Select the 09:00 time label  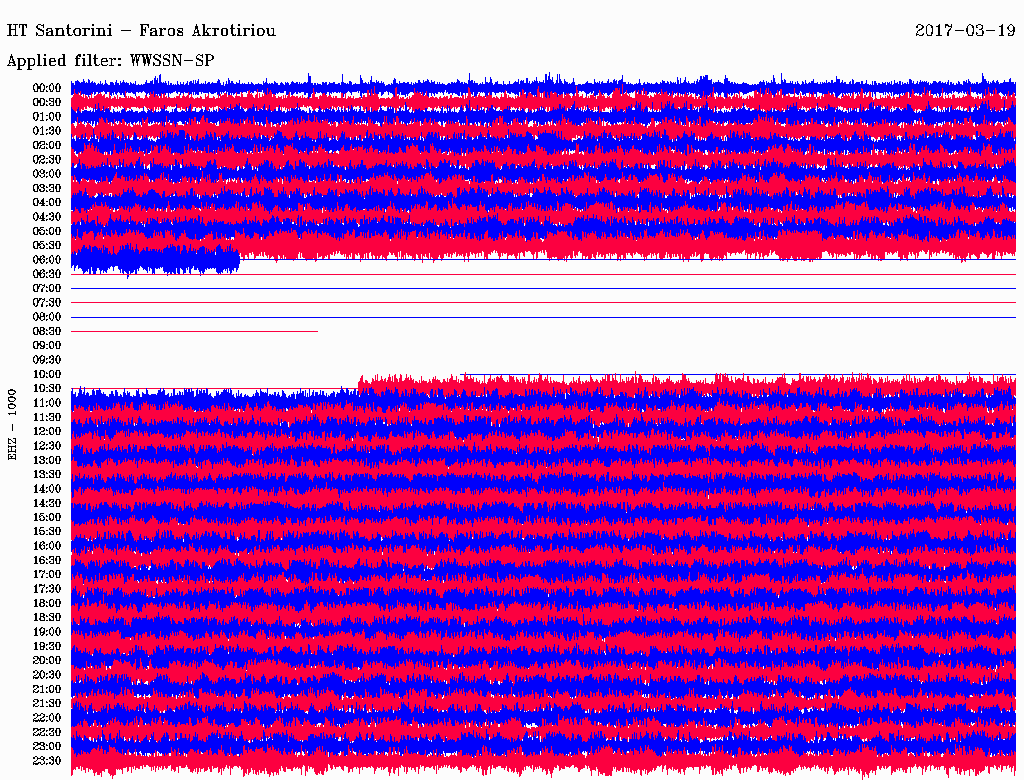[x=47, y=345]
